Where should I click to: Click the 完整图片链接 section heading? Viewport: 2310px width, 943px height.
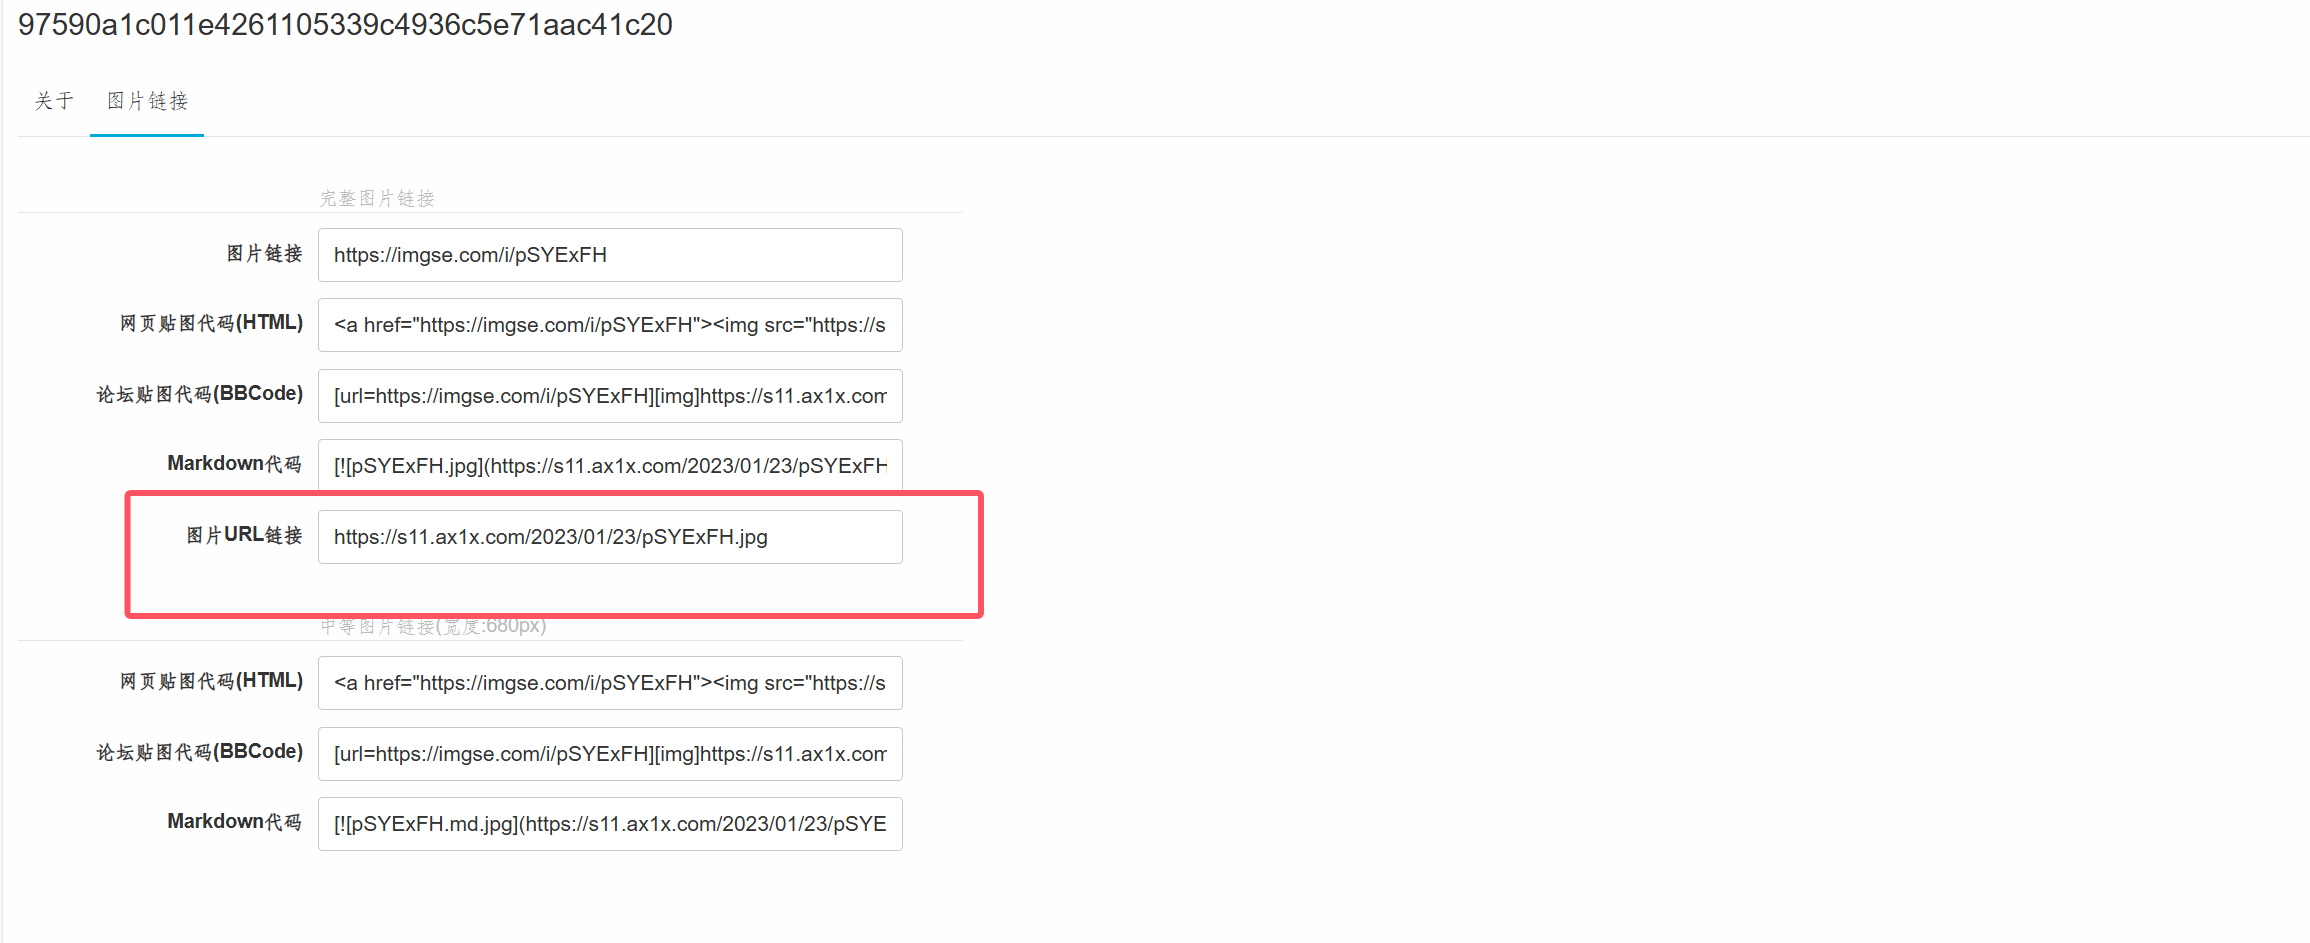click(377, 198)
